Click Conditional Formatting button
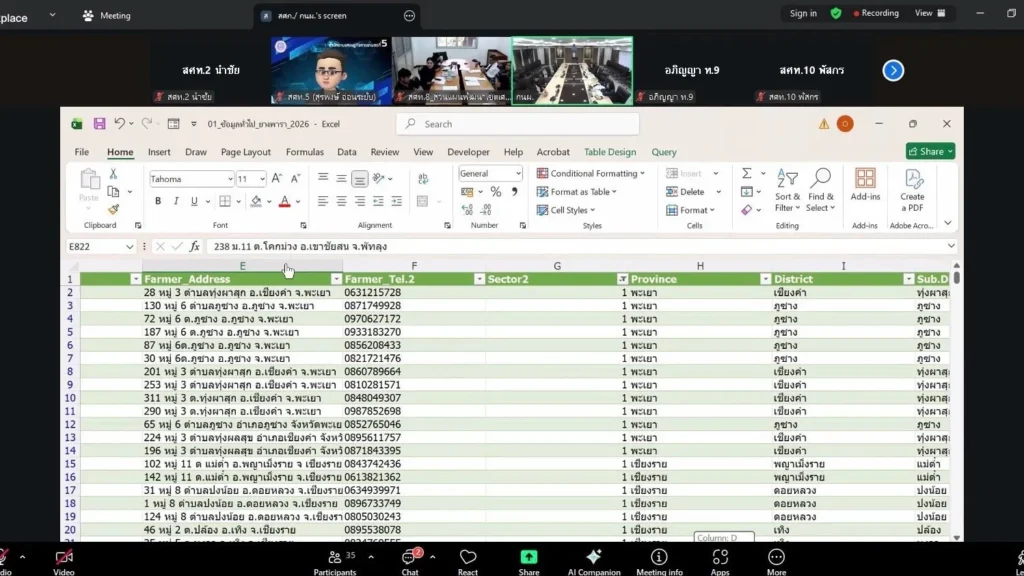This screenshot has width=1024, height=576. pos(592,173)
